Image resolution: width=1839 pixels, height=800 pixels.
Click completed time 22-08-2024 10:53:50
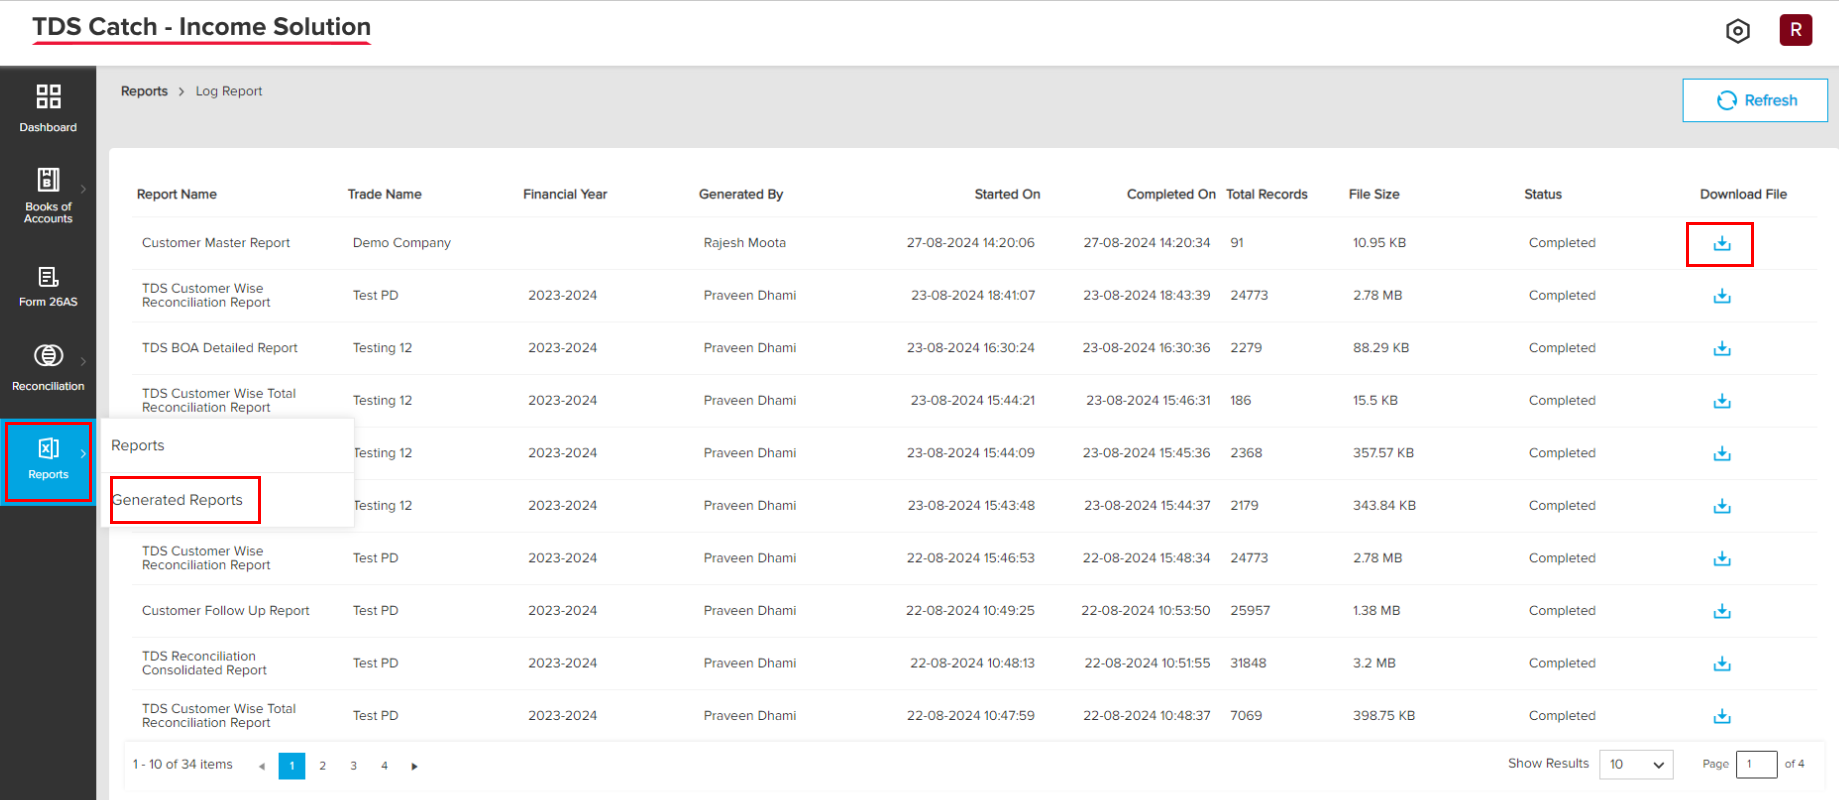[1146, 611]
